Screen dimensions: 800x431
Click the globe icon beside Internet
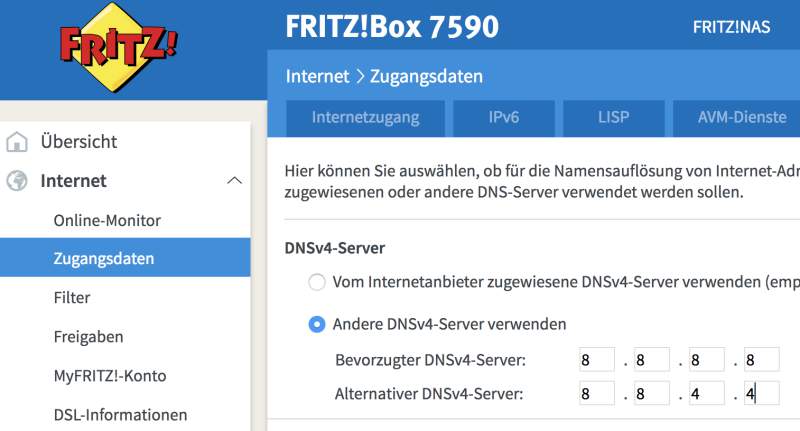(17, 181)
